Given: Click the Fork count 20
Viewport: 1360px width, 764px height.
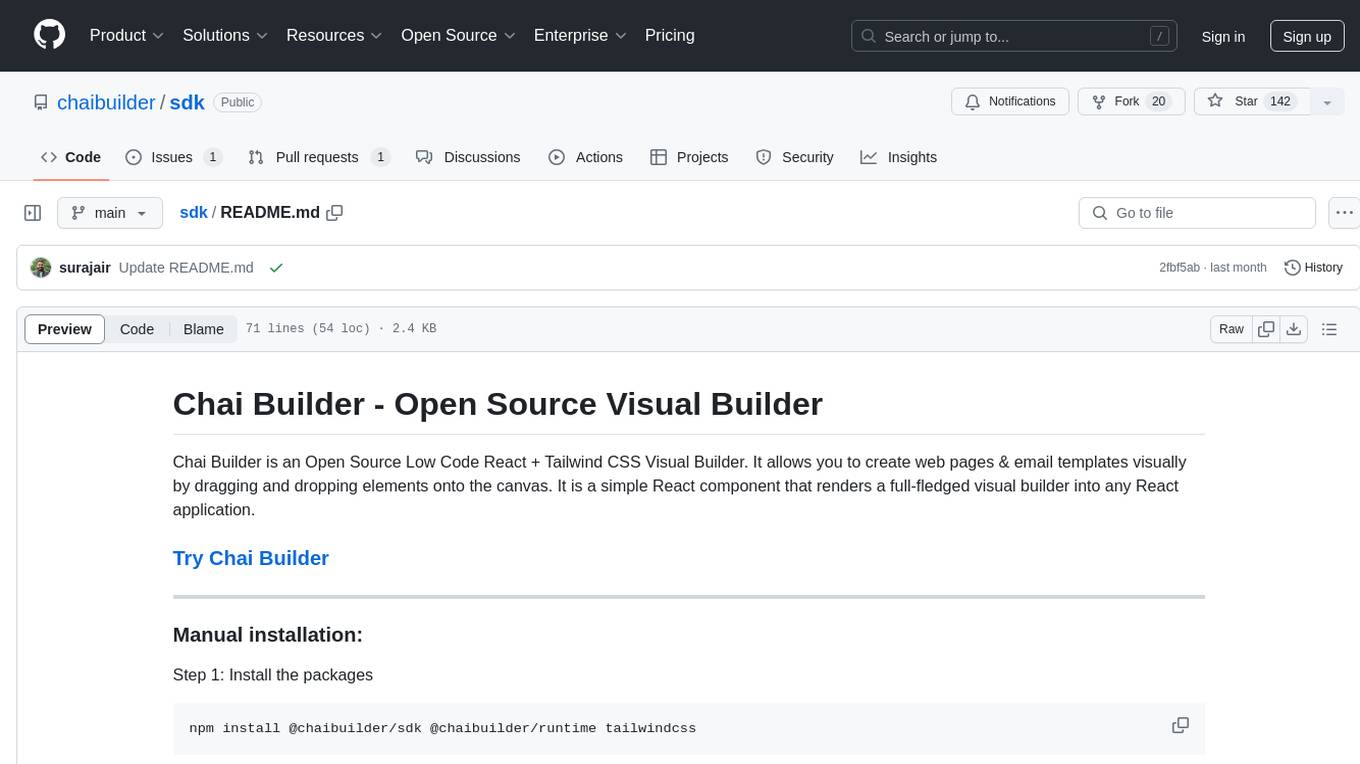Looking at the screenshot, I should coord(1159,101).
